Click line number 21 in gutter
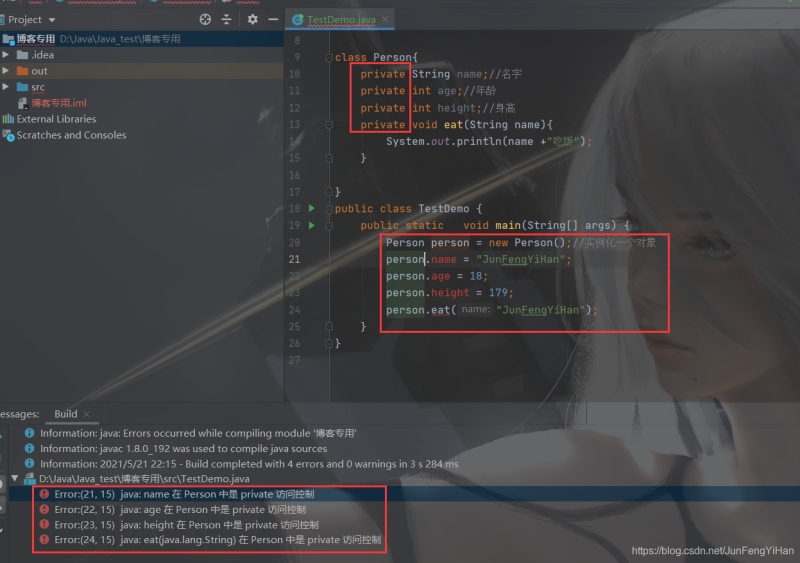 (294, 259)
